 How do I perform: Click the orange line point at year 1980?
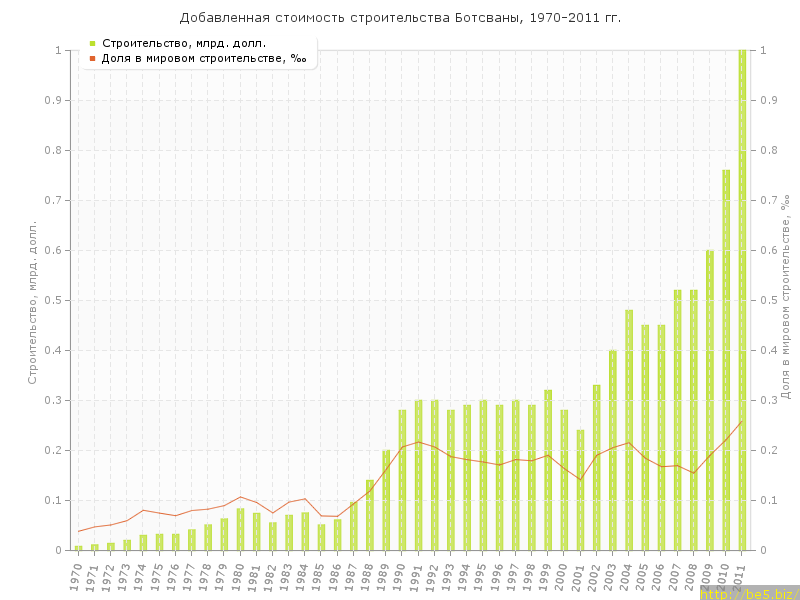[240, 497]
